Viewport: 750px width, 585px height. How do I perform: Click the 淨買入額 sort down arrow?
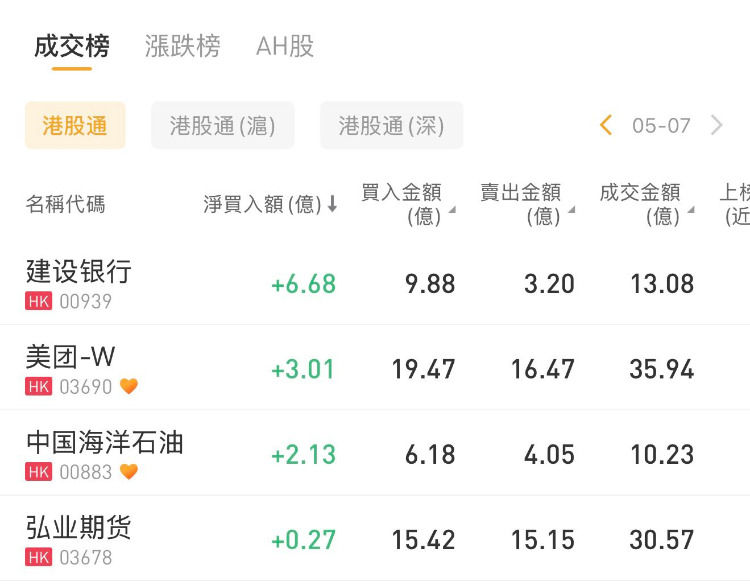click(332, 205)
